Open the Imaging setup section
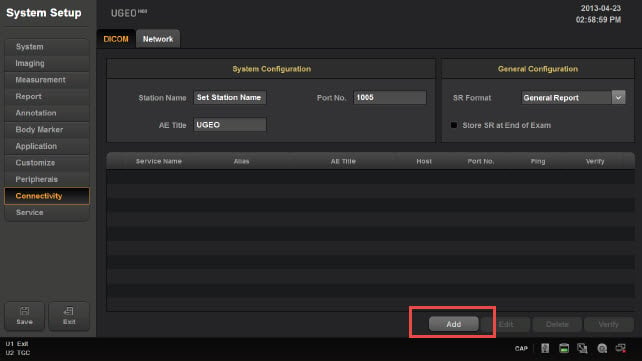The image size is (642, 361). pyautogui.click(x=47, y=63)
